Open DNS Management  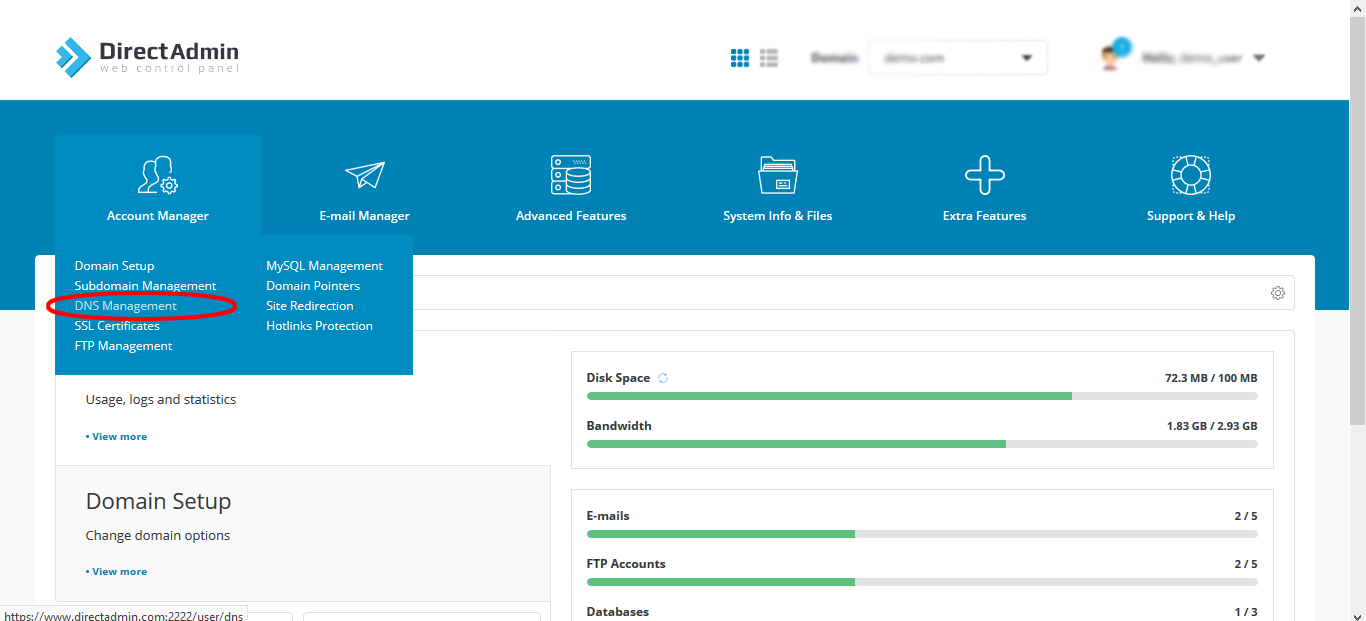[126, 306]
